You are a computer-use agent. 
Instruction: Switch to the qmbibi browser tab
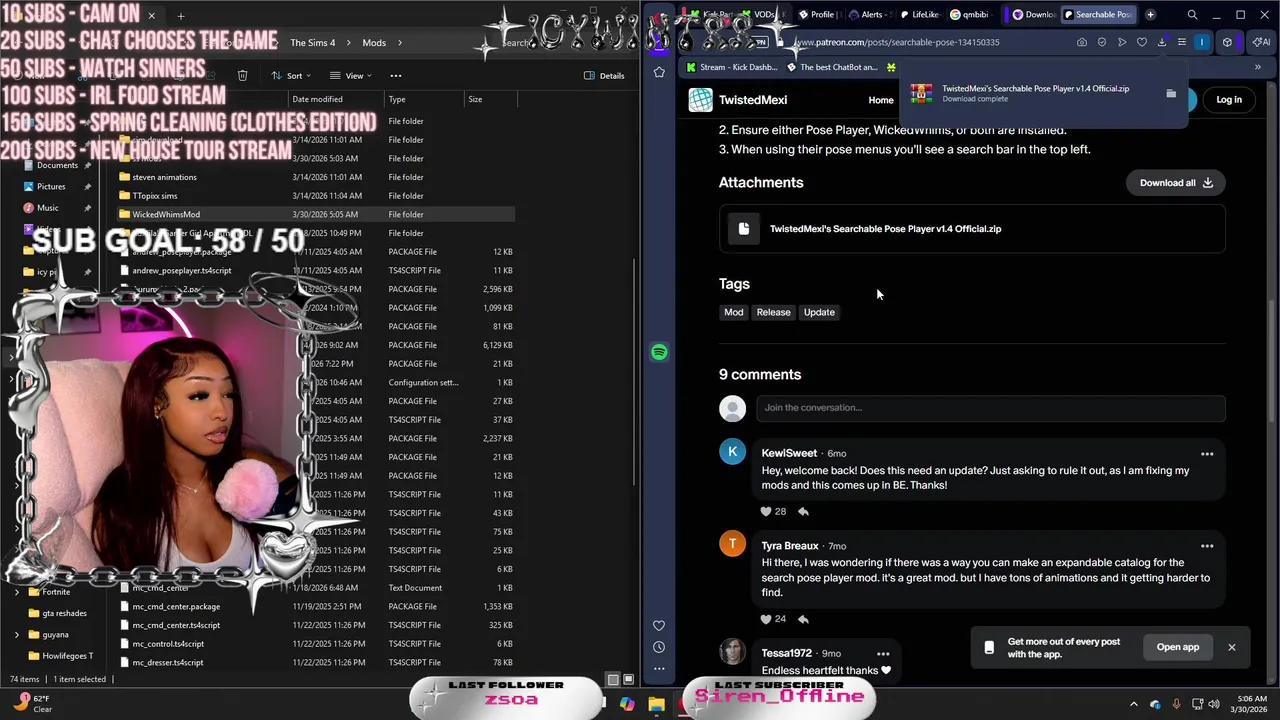coord(969,15)
